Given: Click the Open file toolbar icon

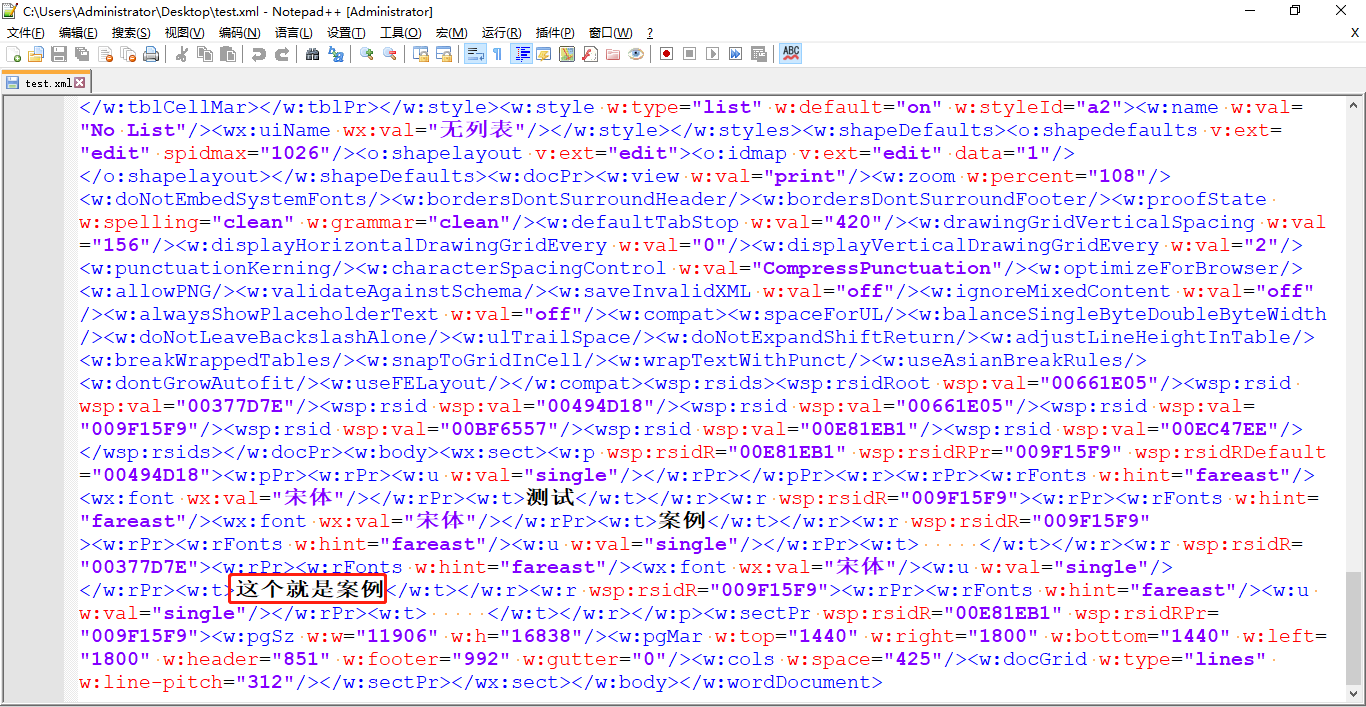Looking at the screenshot, I should 36,54.
